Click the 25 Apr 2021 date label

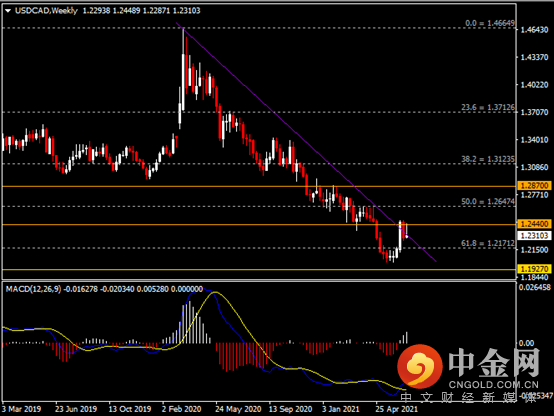tap(396, 409)
